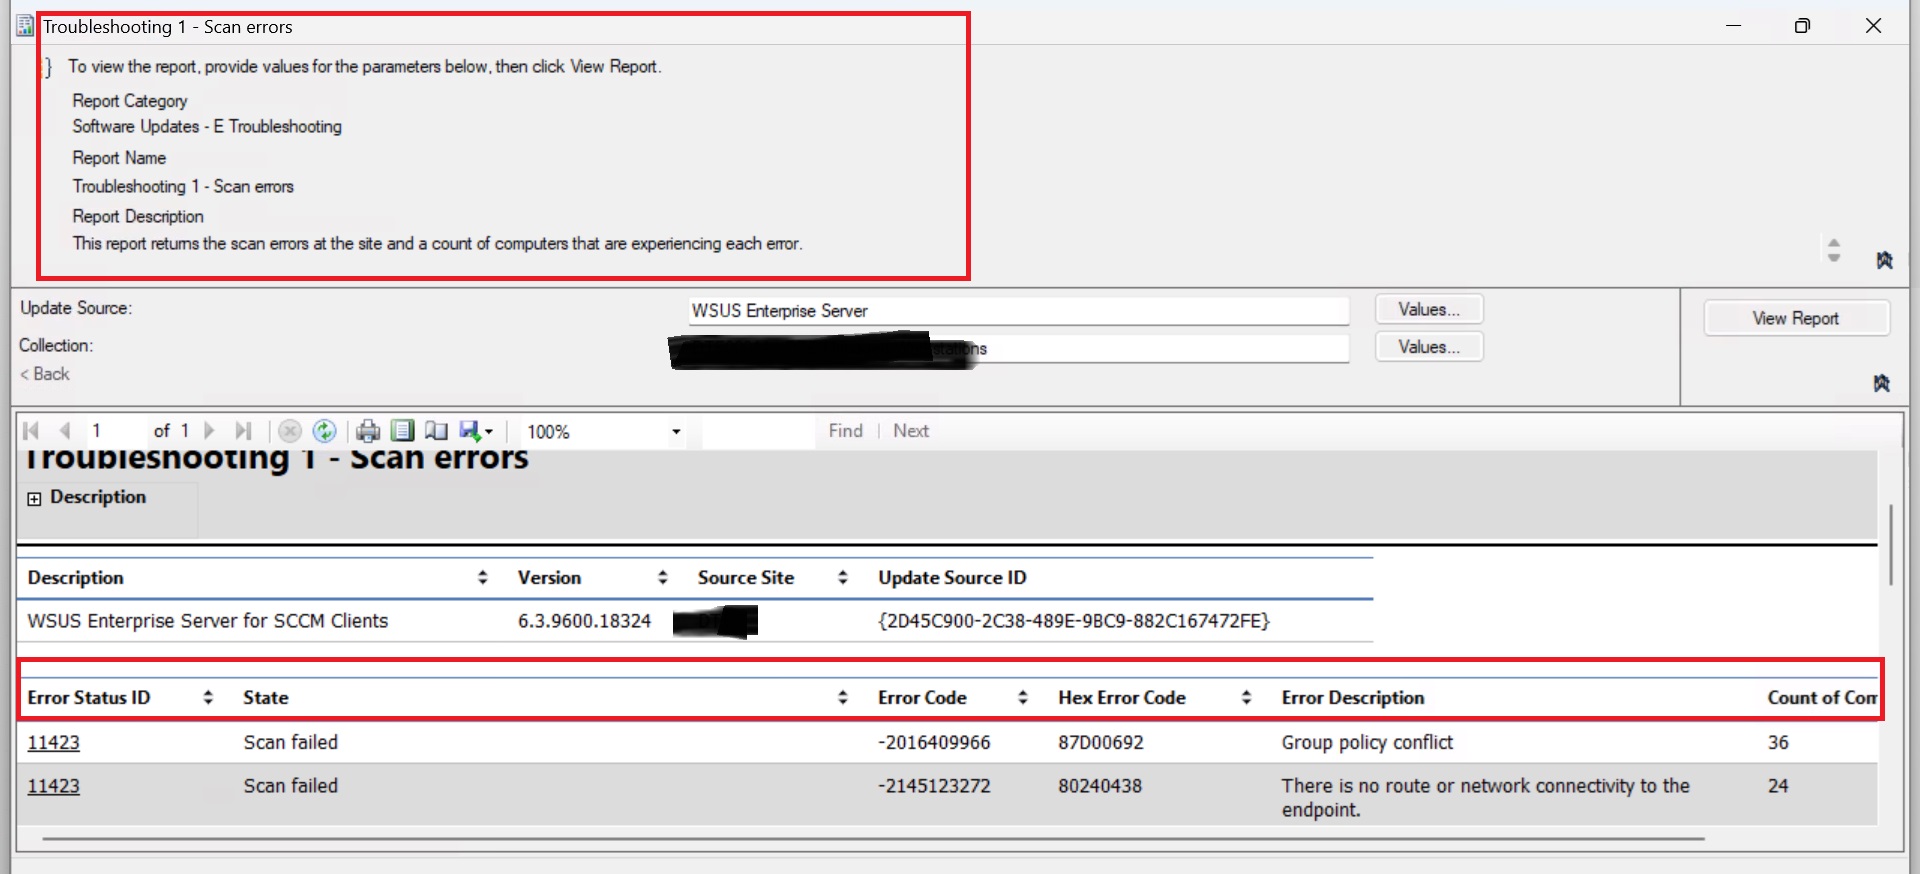This screenshot has width=1928, height=874.
Task: Go to the first report page
Action: 31,431
